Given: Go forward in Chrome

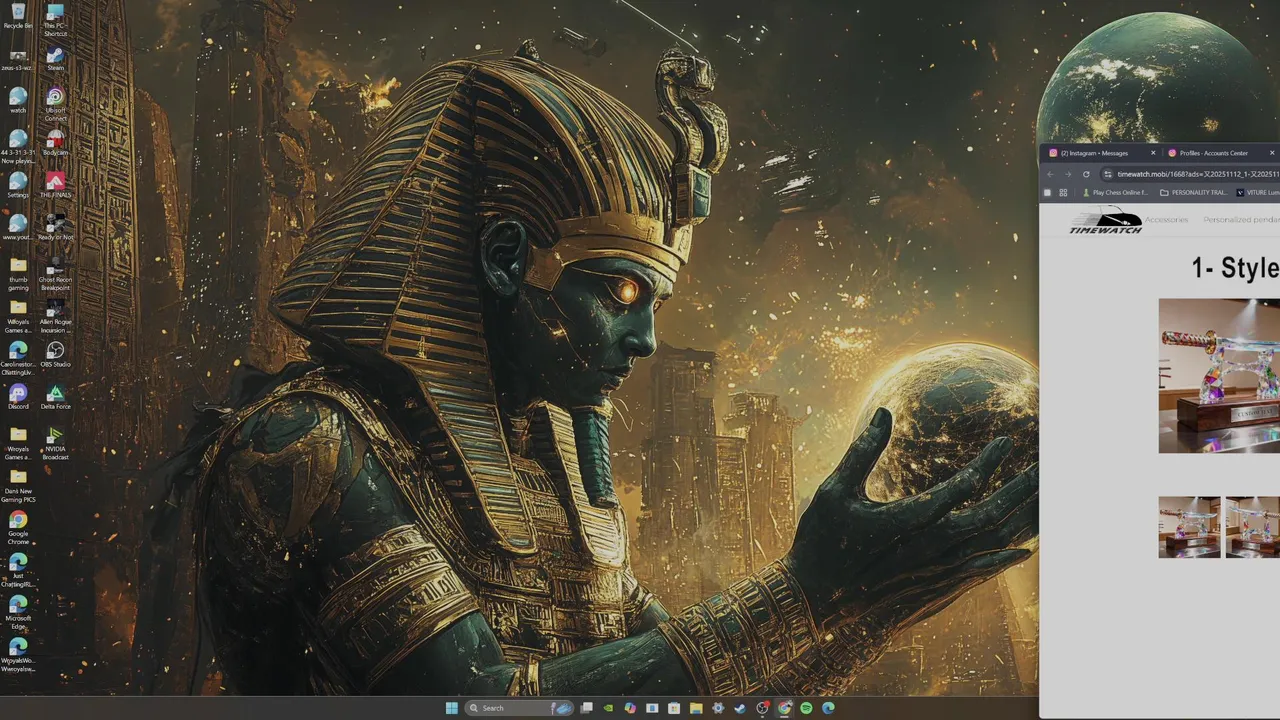Looking at the screenshot, I should 1068,174.
